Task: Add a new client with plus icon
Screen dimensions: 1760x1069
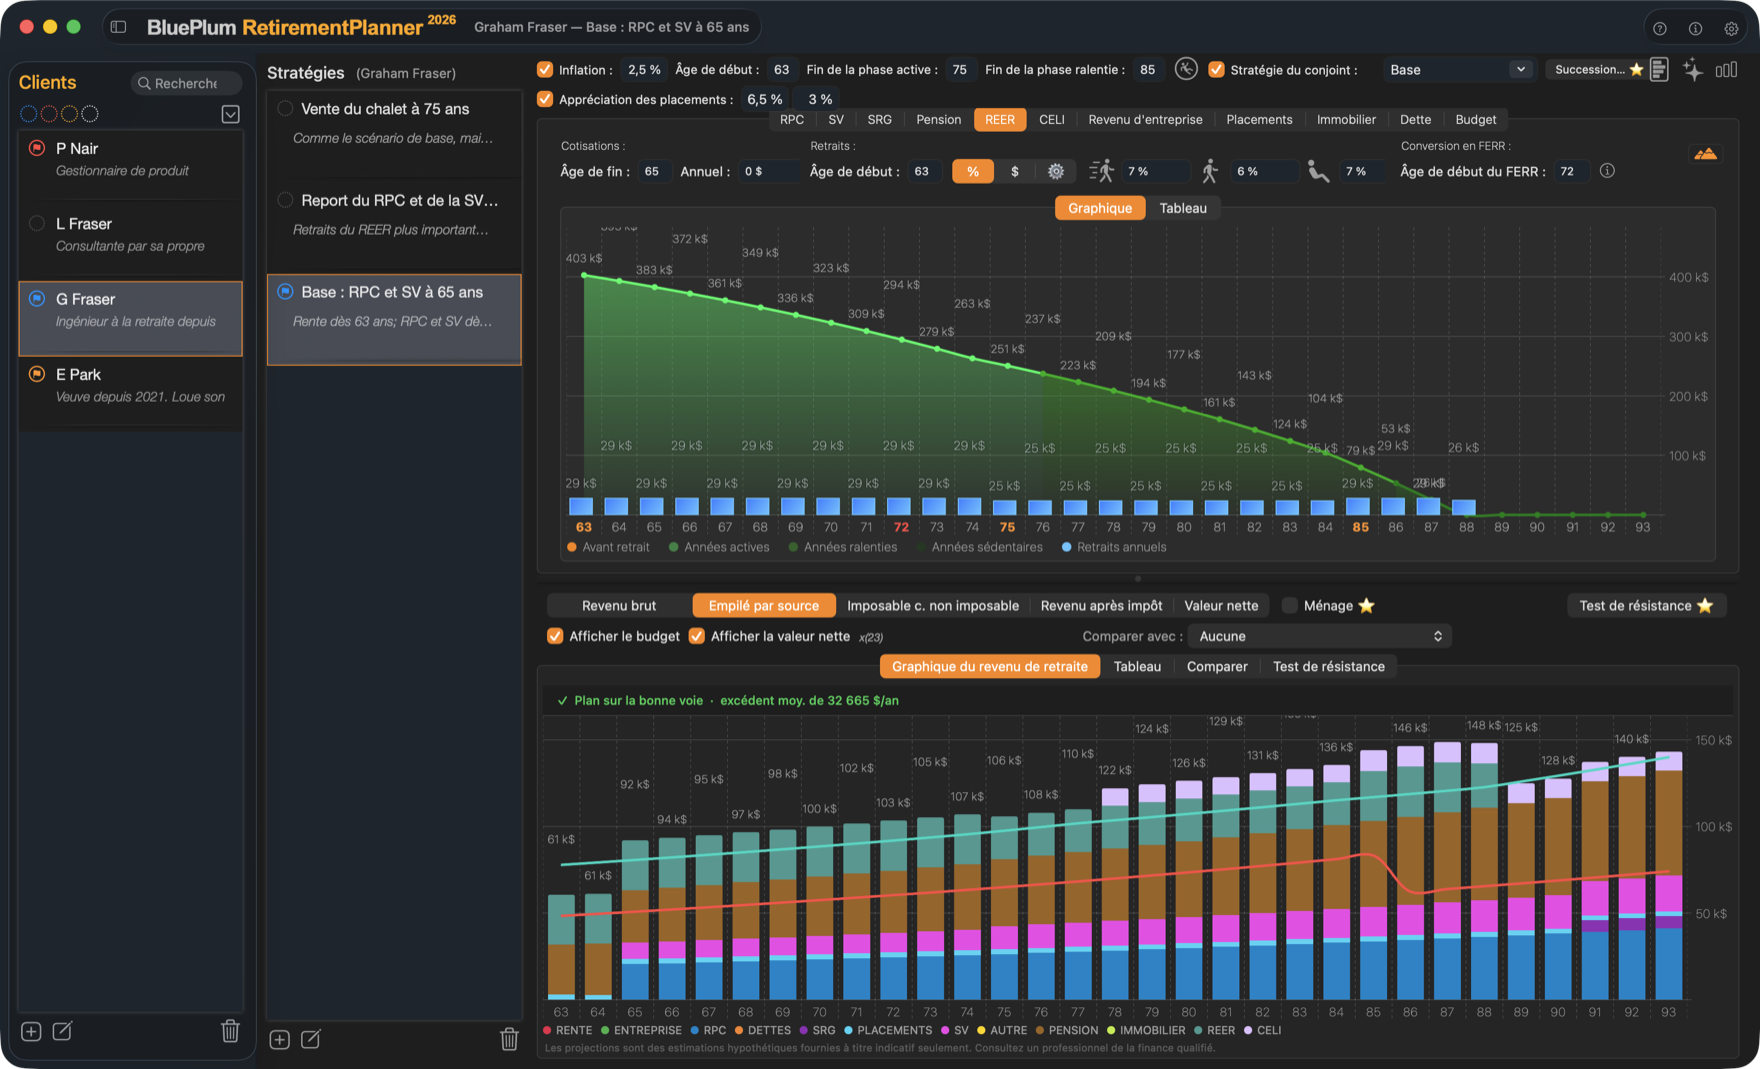Action: click(31, 1031)
